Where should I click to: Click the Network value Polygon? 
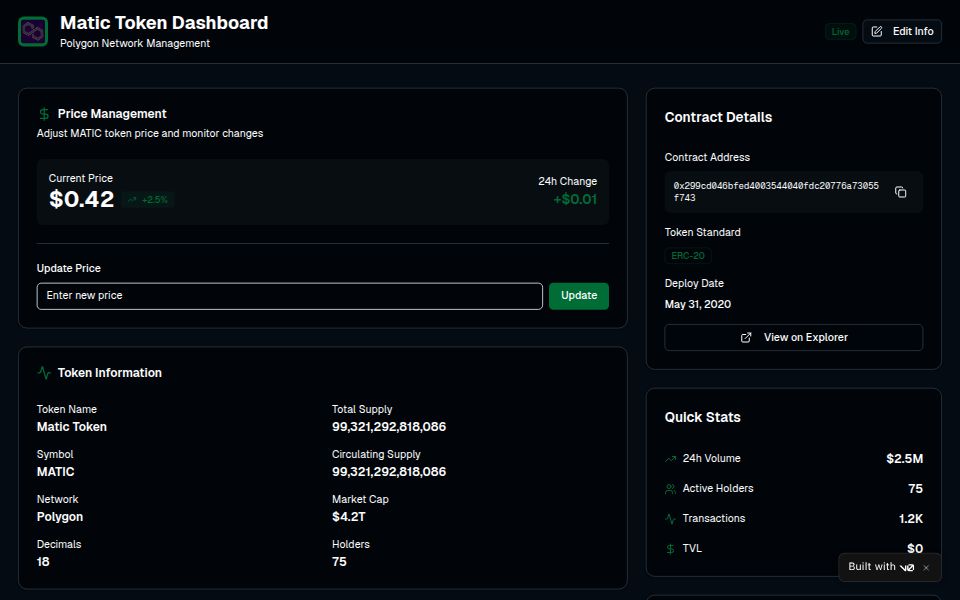60,517
